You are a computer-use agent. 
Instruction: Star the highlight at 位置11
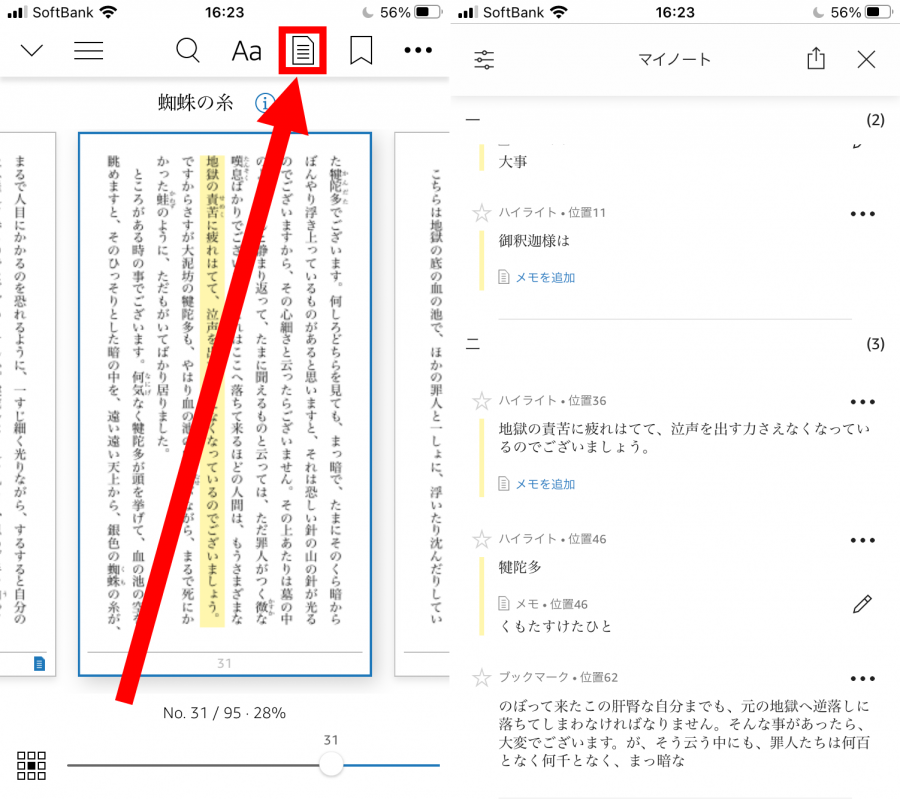(x=481, y=212)
